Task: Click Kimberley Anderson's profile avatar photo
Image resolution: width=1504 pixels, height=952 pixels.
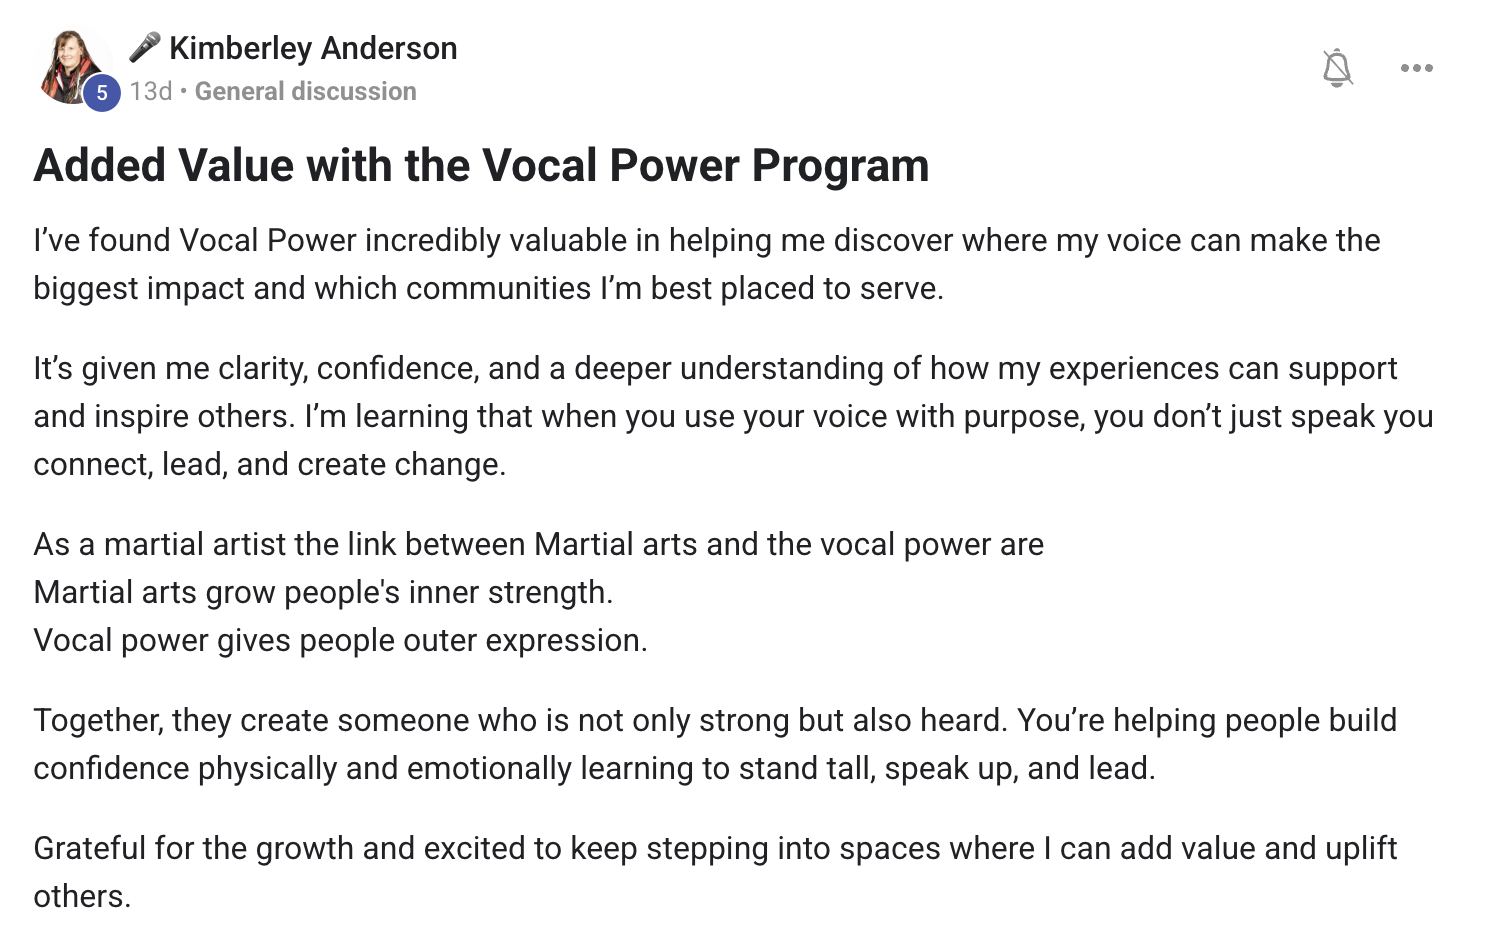Action: 70,63
